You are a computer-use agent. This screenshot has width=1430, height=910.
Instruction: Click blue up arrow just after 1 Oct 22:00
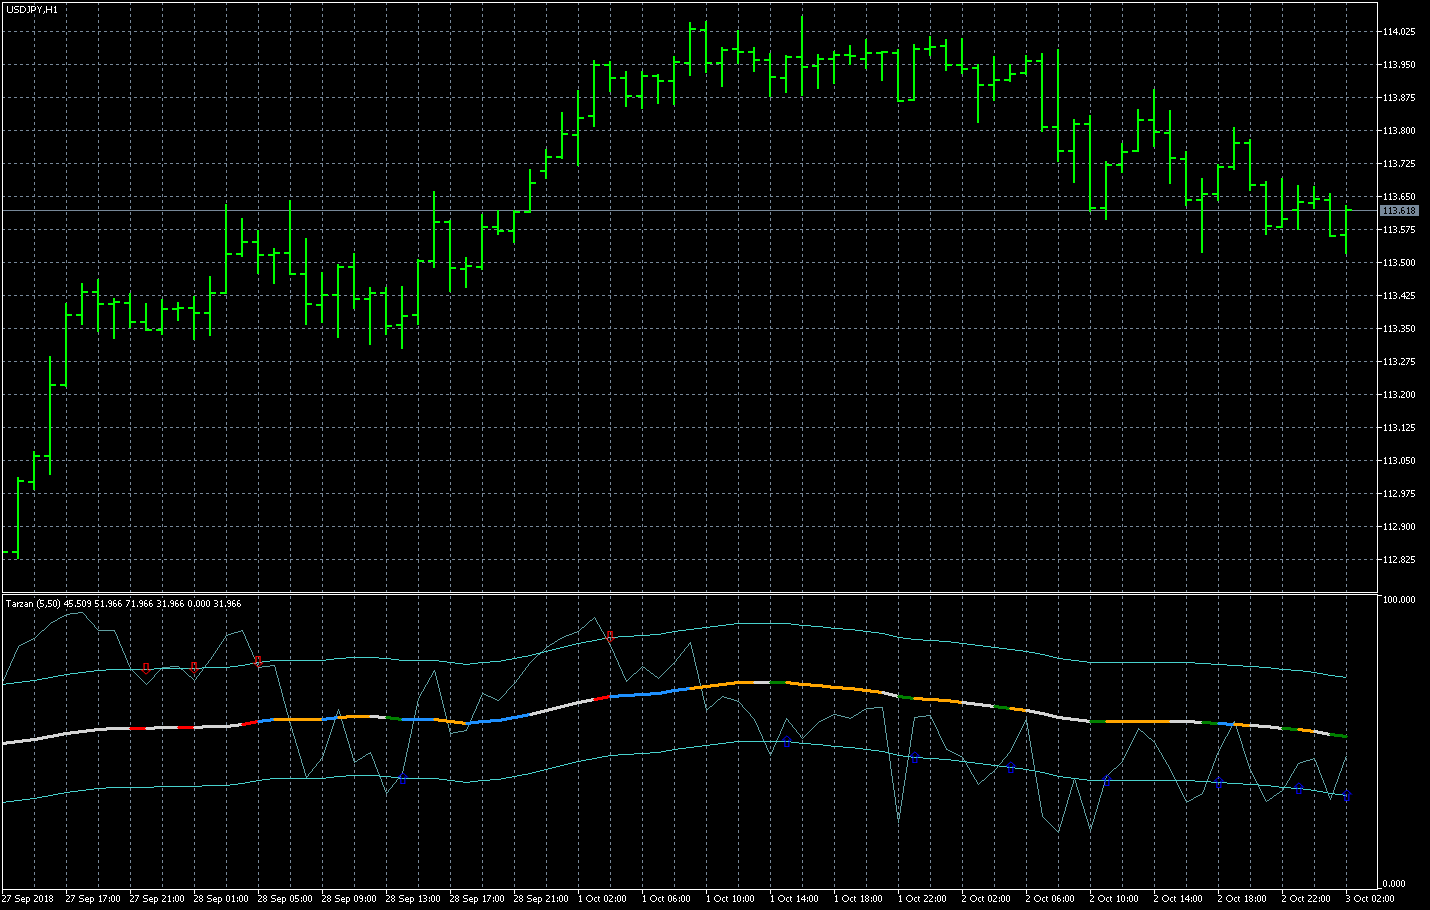914,758
